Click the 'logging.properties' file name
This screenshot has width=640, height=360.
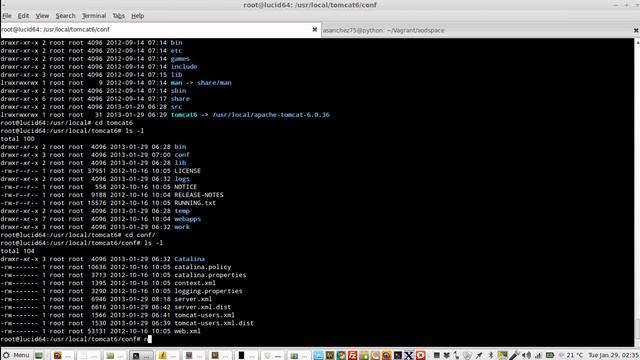[x=208, y=291]
